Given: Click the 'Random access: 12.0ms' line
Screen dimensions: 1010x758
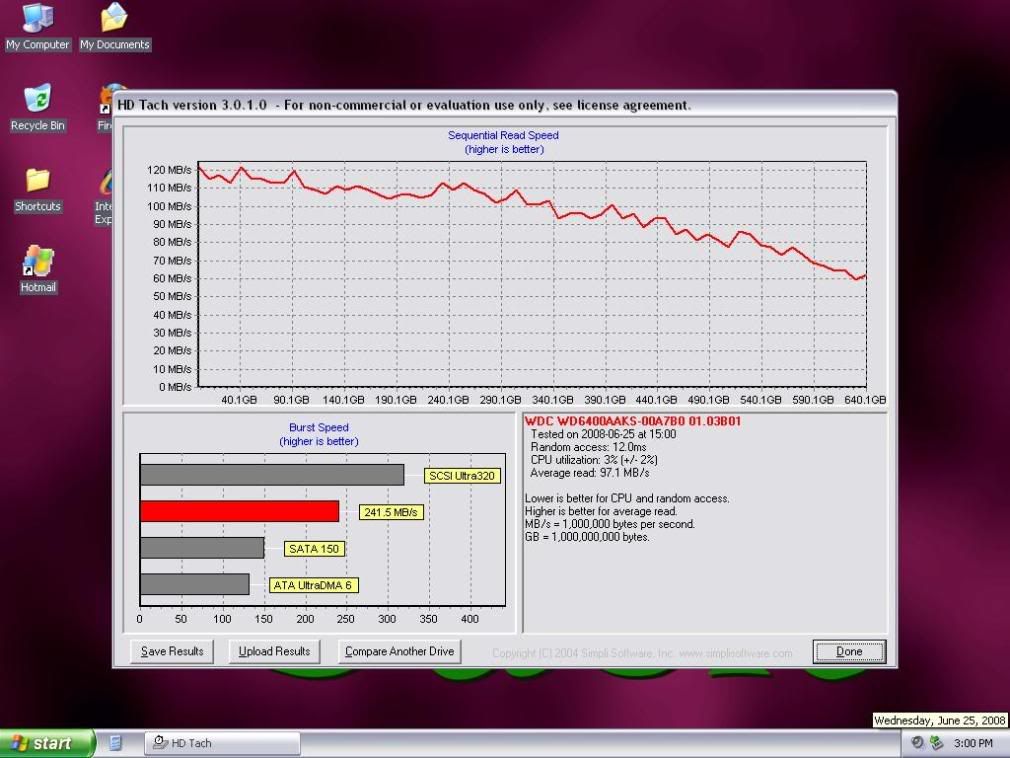Looking at the screenshot, I should coord(588,447).
